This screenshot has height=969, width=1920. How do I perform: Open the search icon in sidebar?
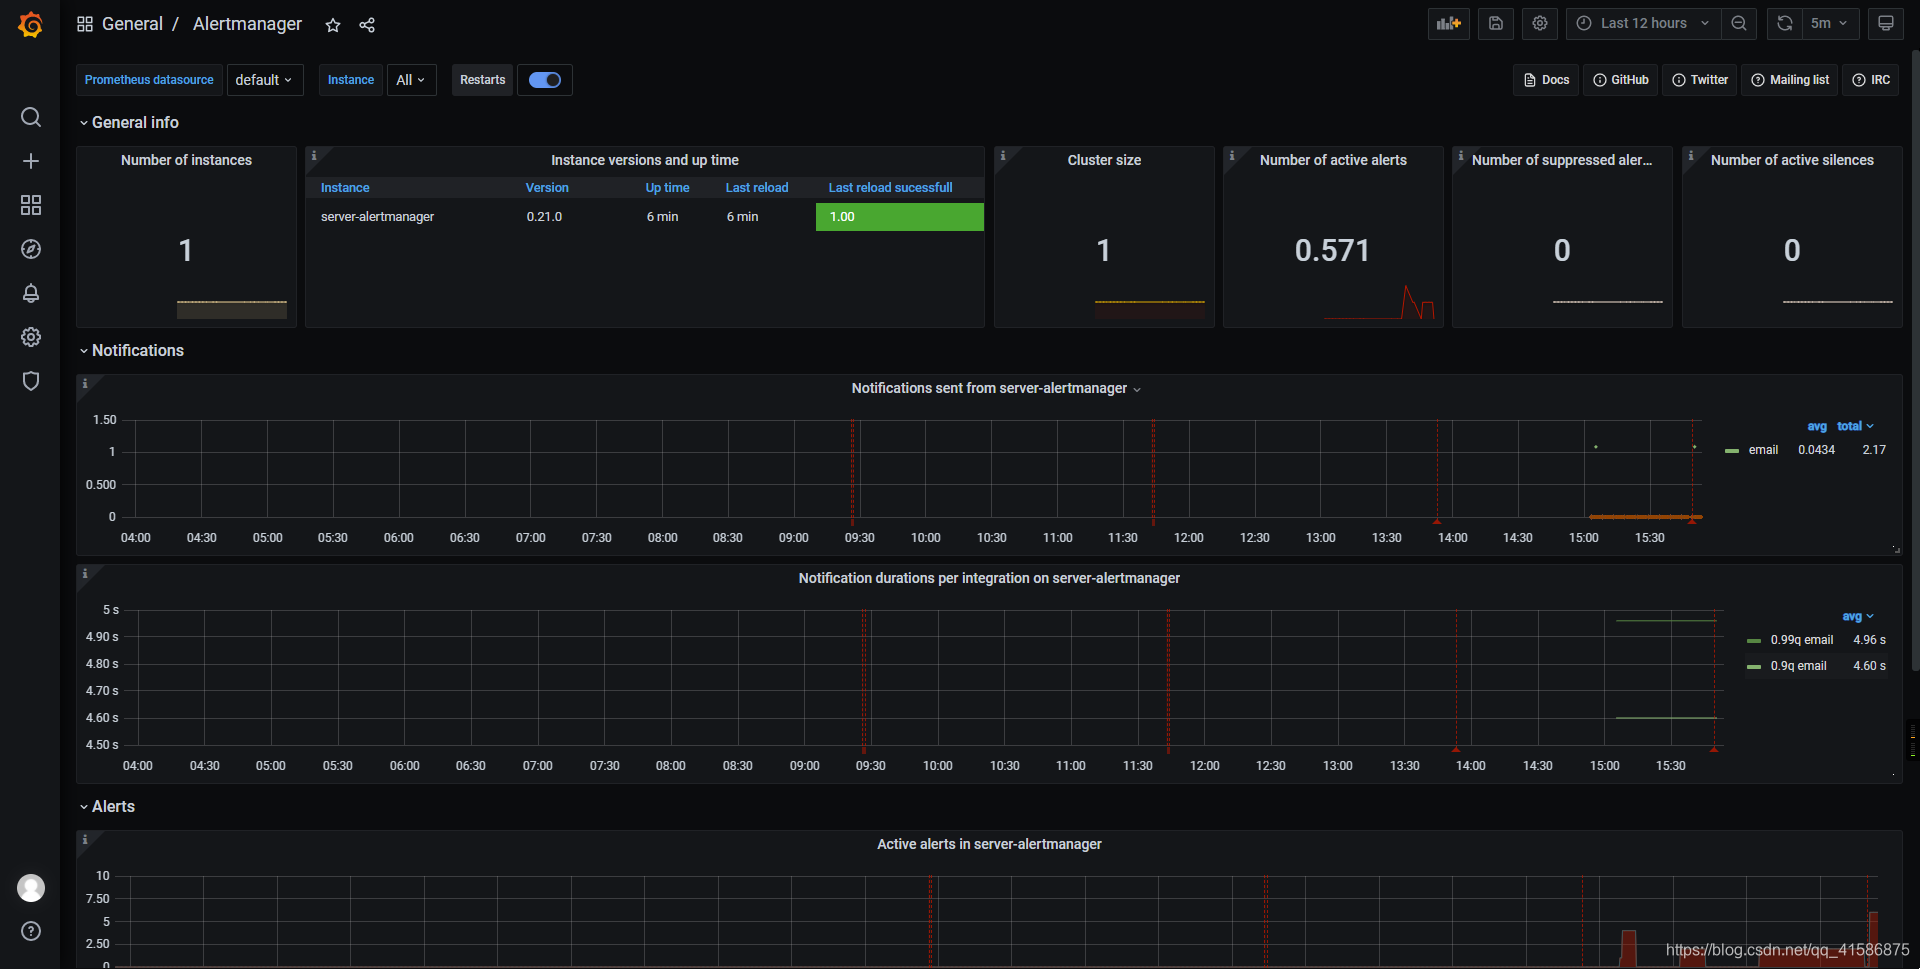(x=31, y=117)
